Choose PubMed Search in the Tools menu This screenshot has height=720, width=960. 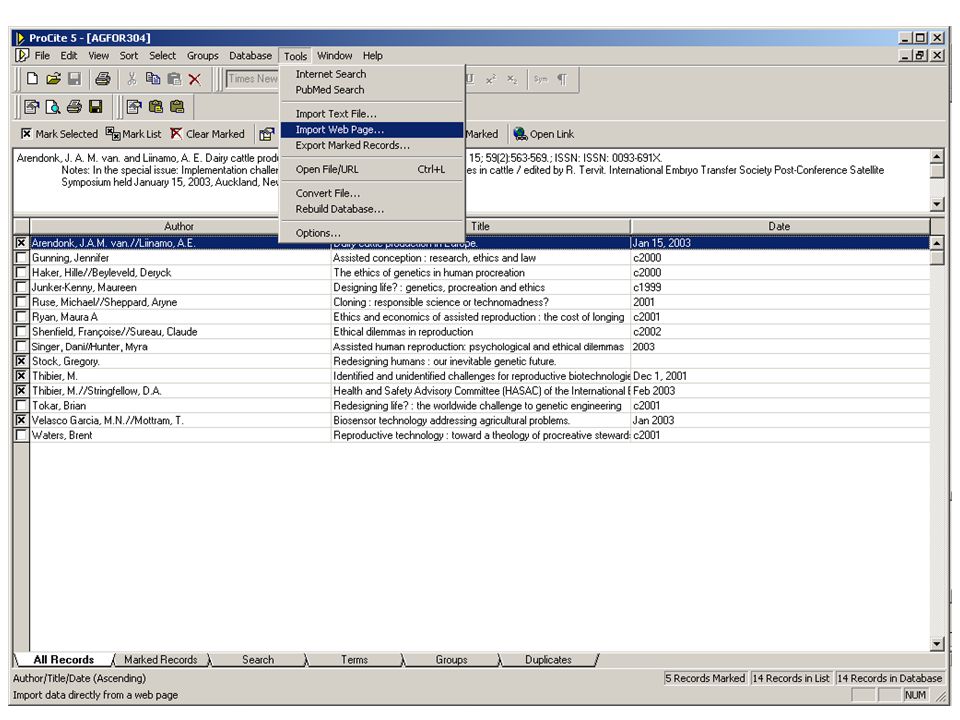click(372, 90)
